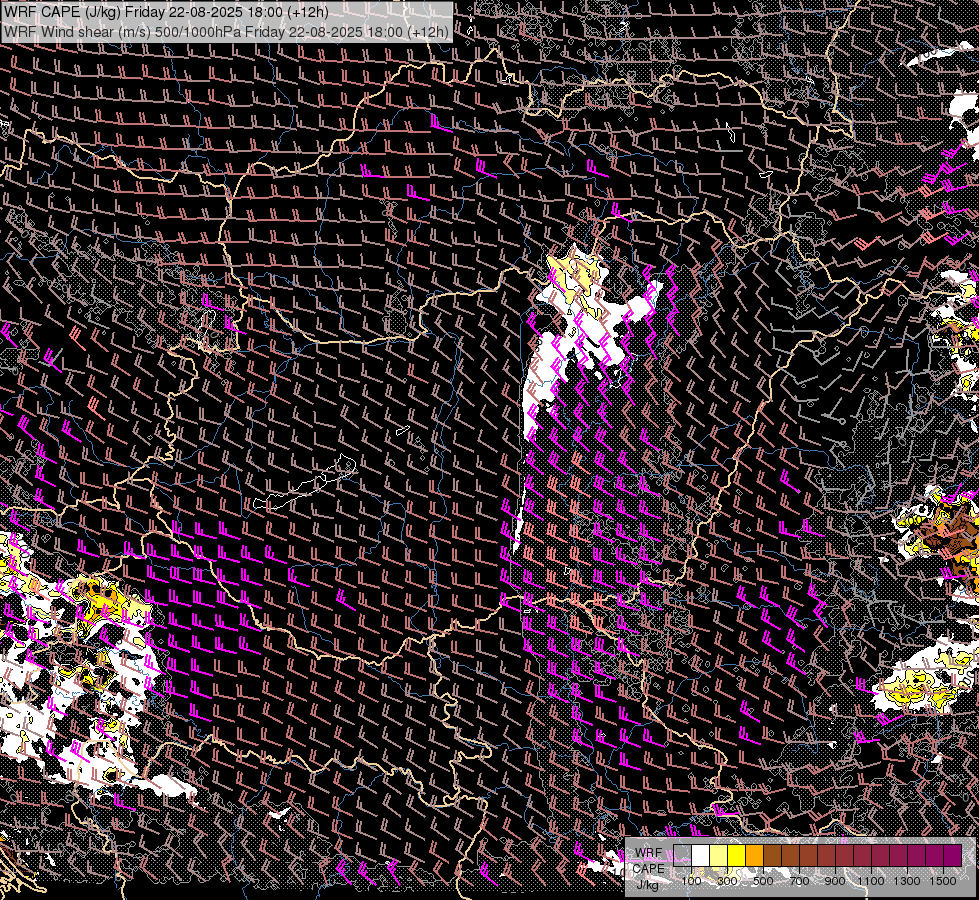Select the orange CAPE legend swatch
This screenshot has height=900, width=979.
tap(754, 856)
